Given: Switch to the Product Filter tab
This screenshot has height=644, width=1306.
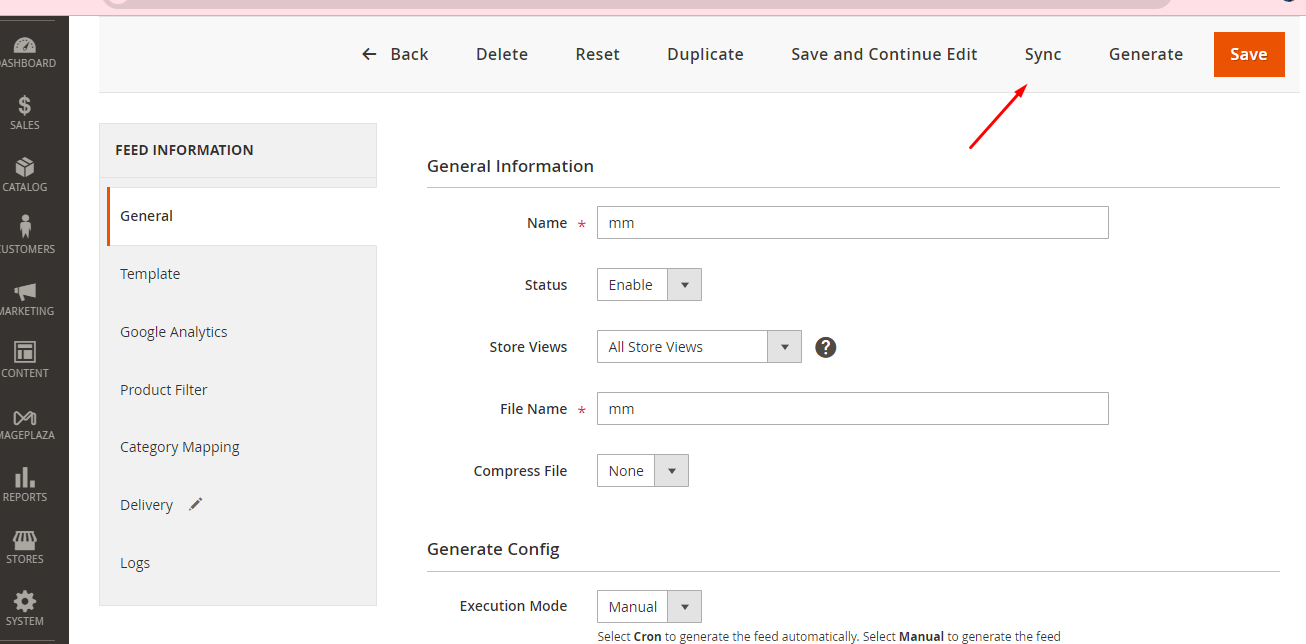Looking at the screenshot, I should [x=164, y=390].
